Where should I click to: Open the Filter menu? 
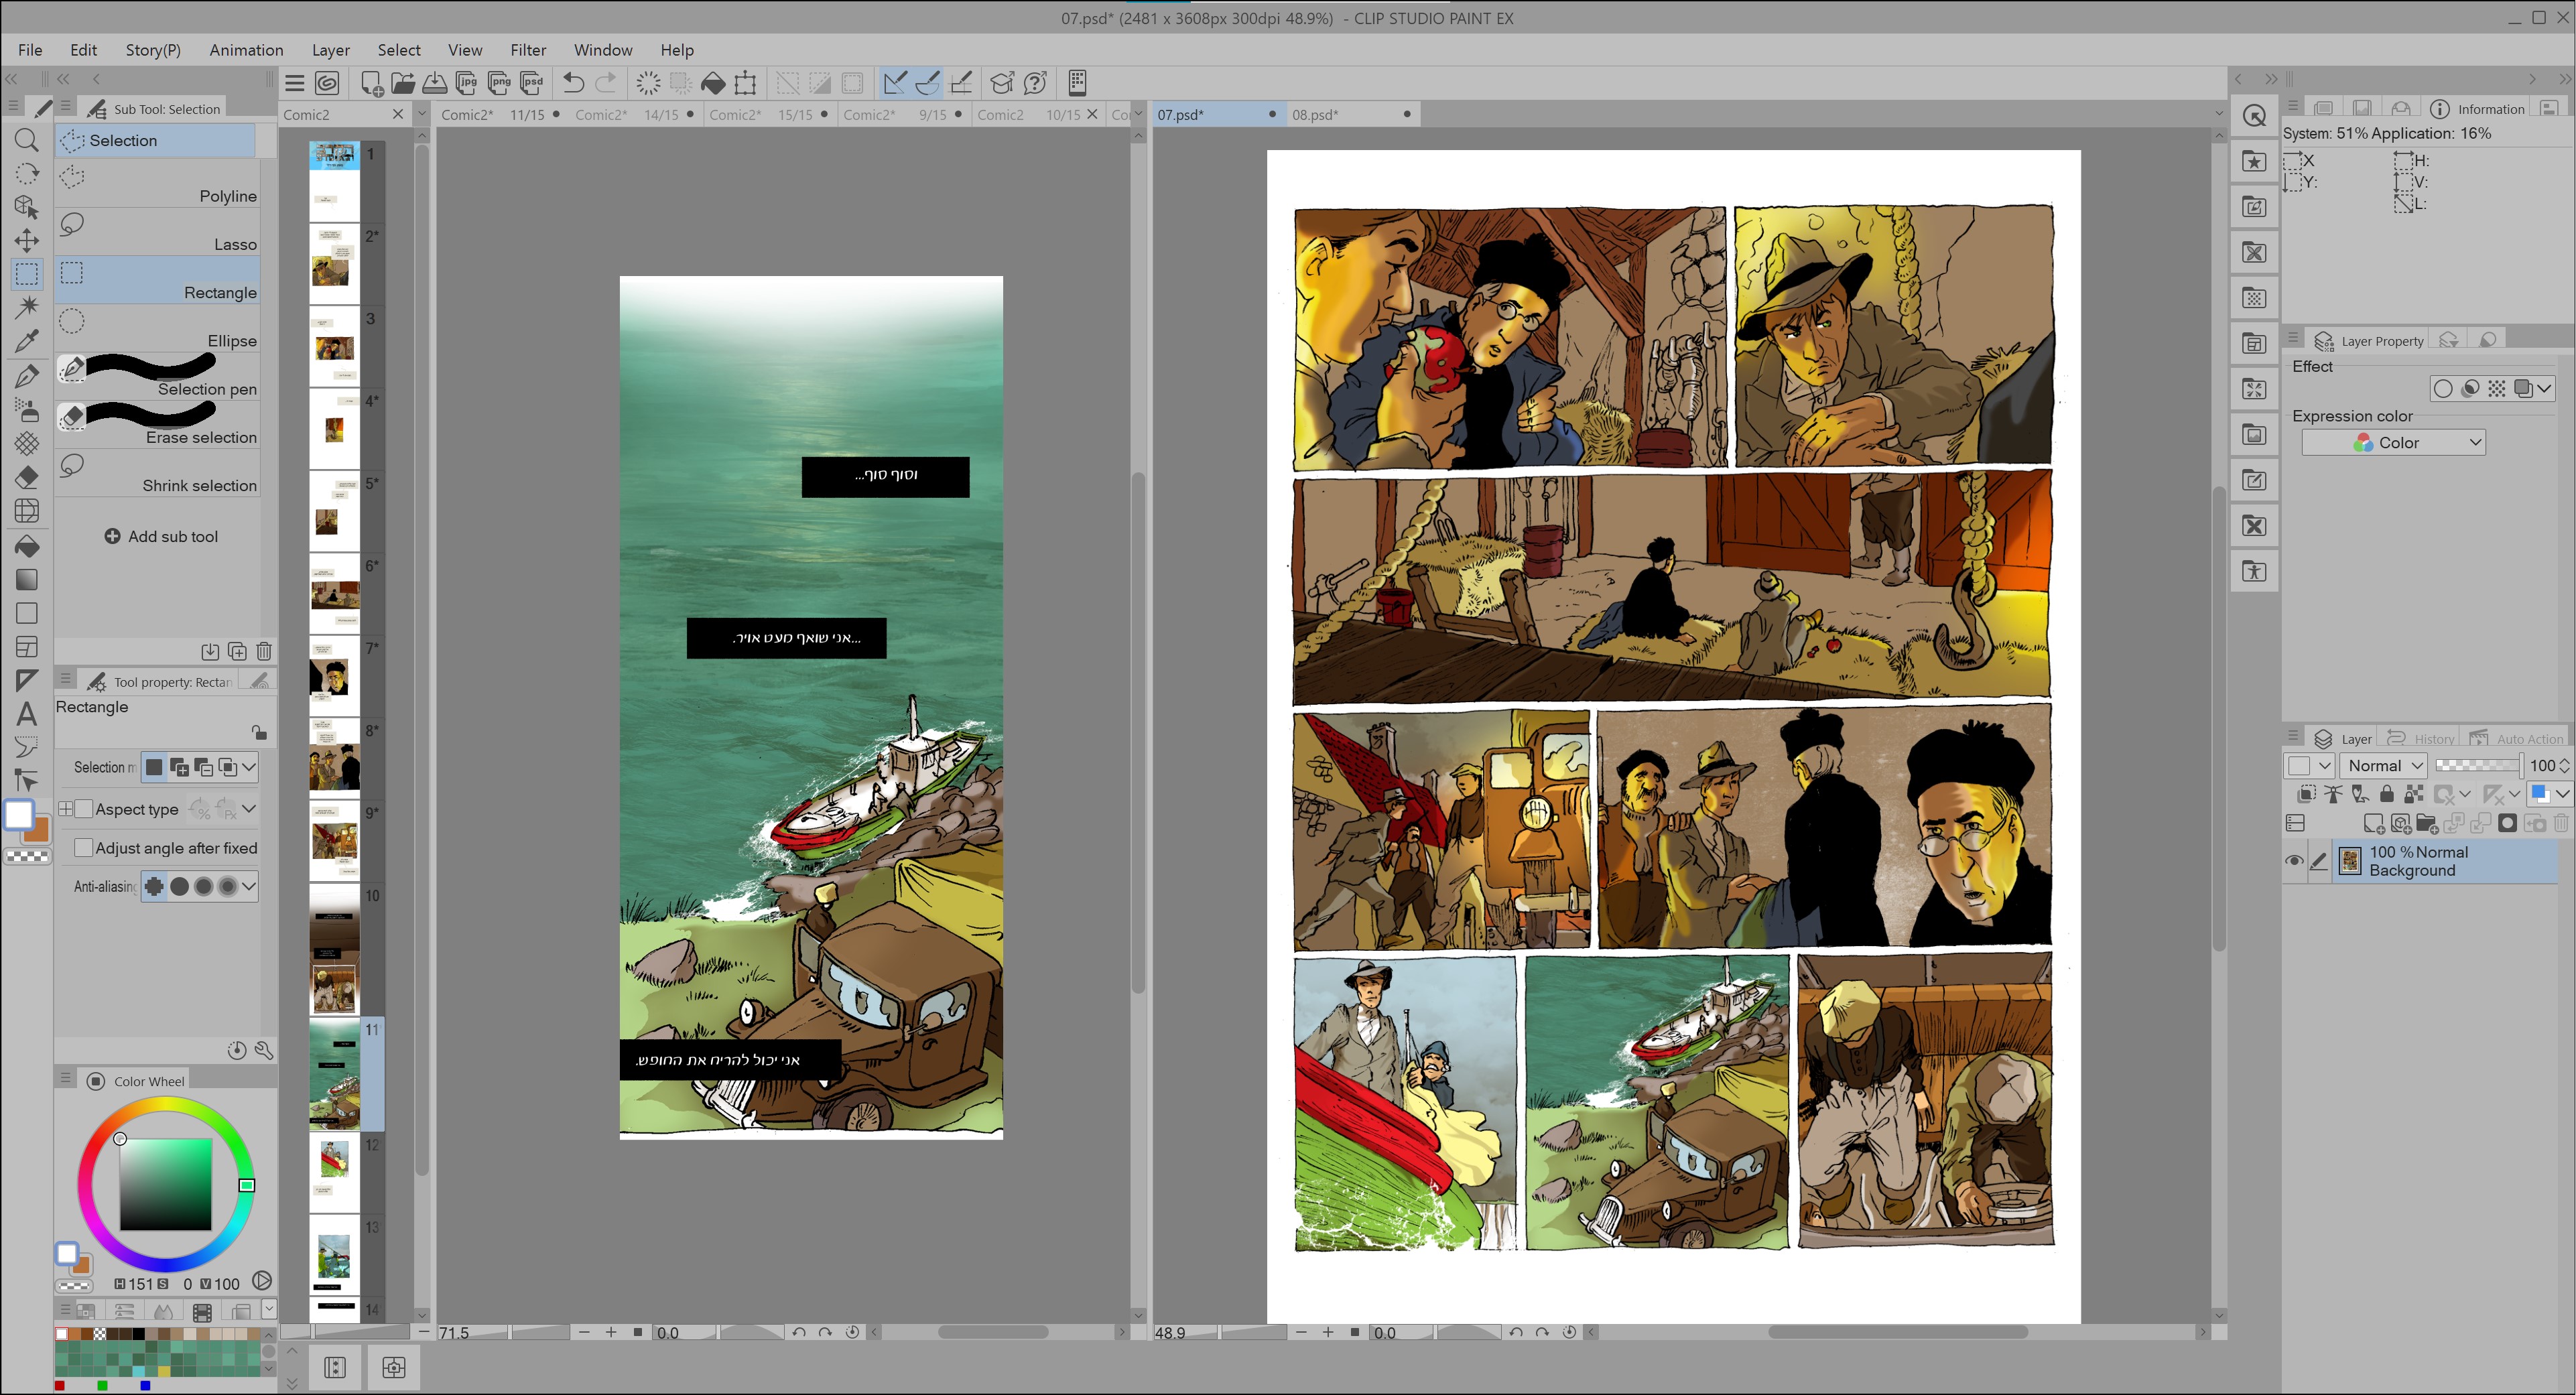pos(527,50)
